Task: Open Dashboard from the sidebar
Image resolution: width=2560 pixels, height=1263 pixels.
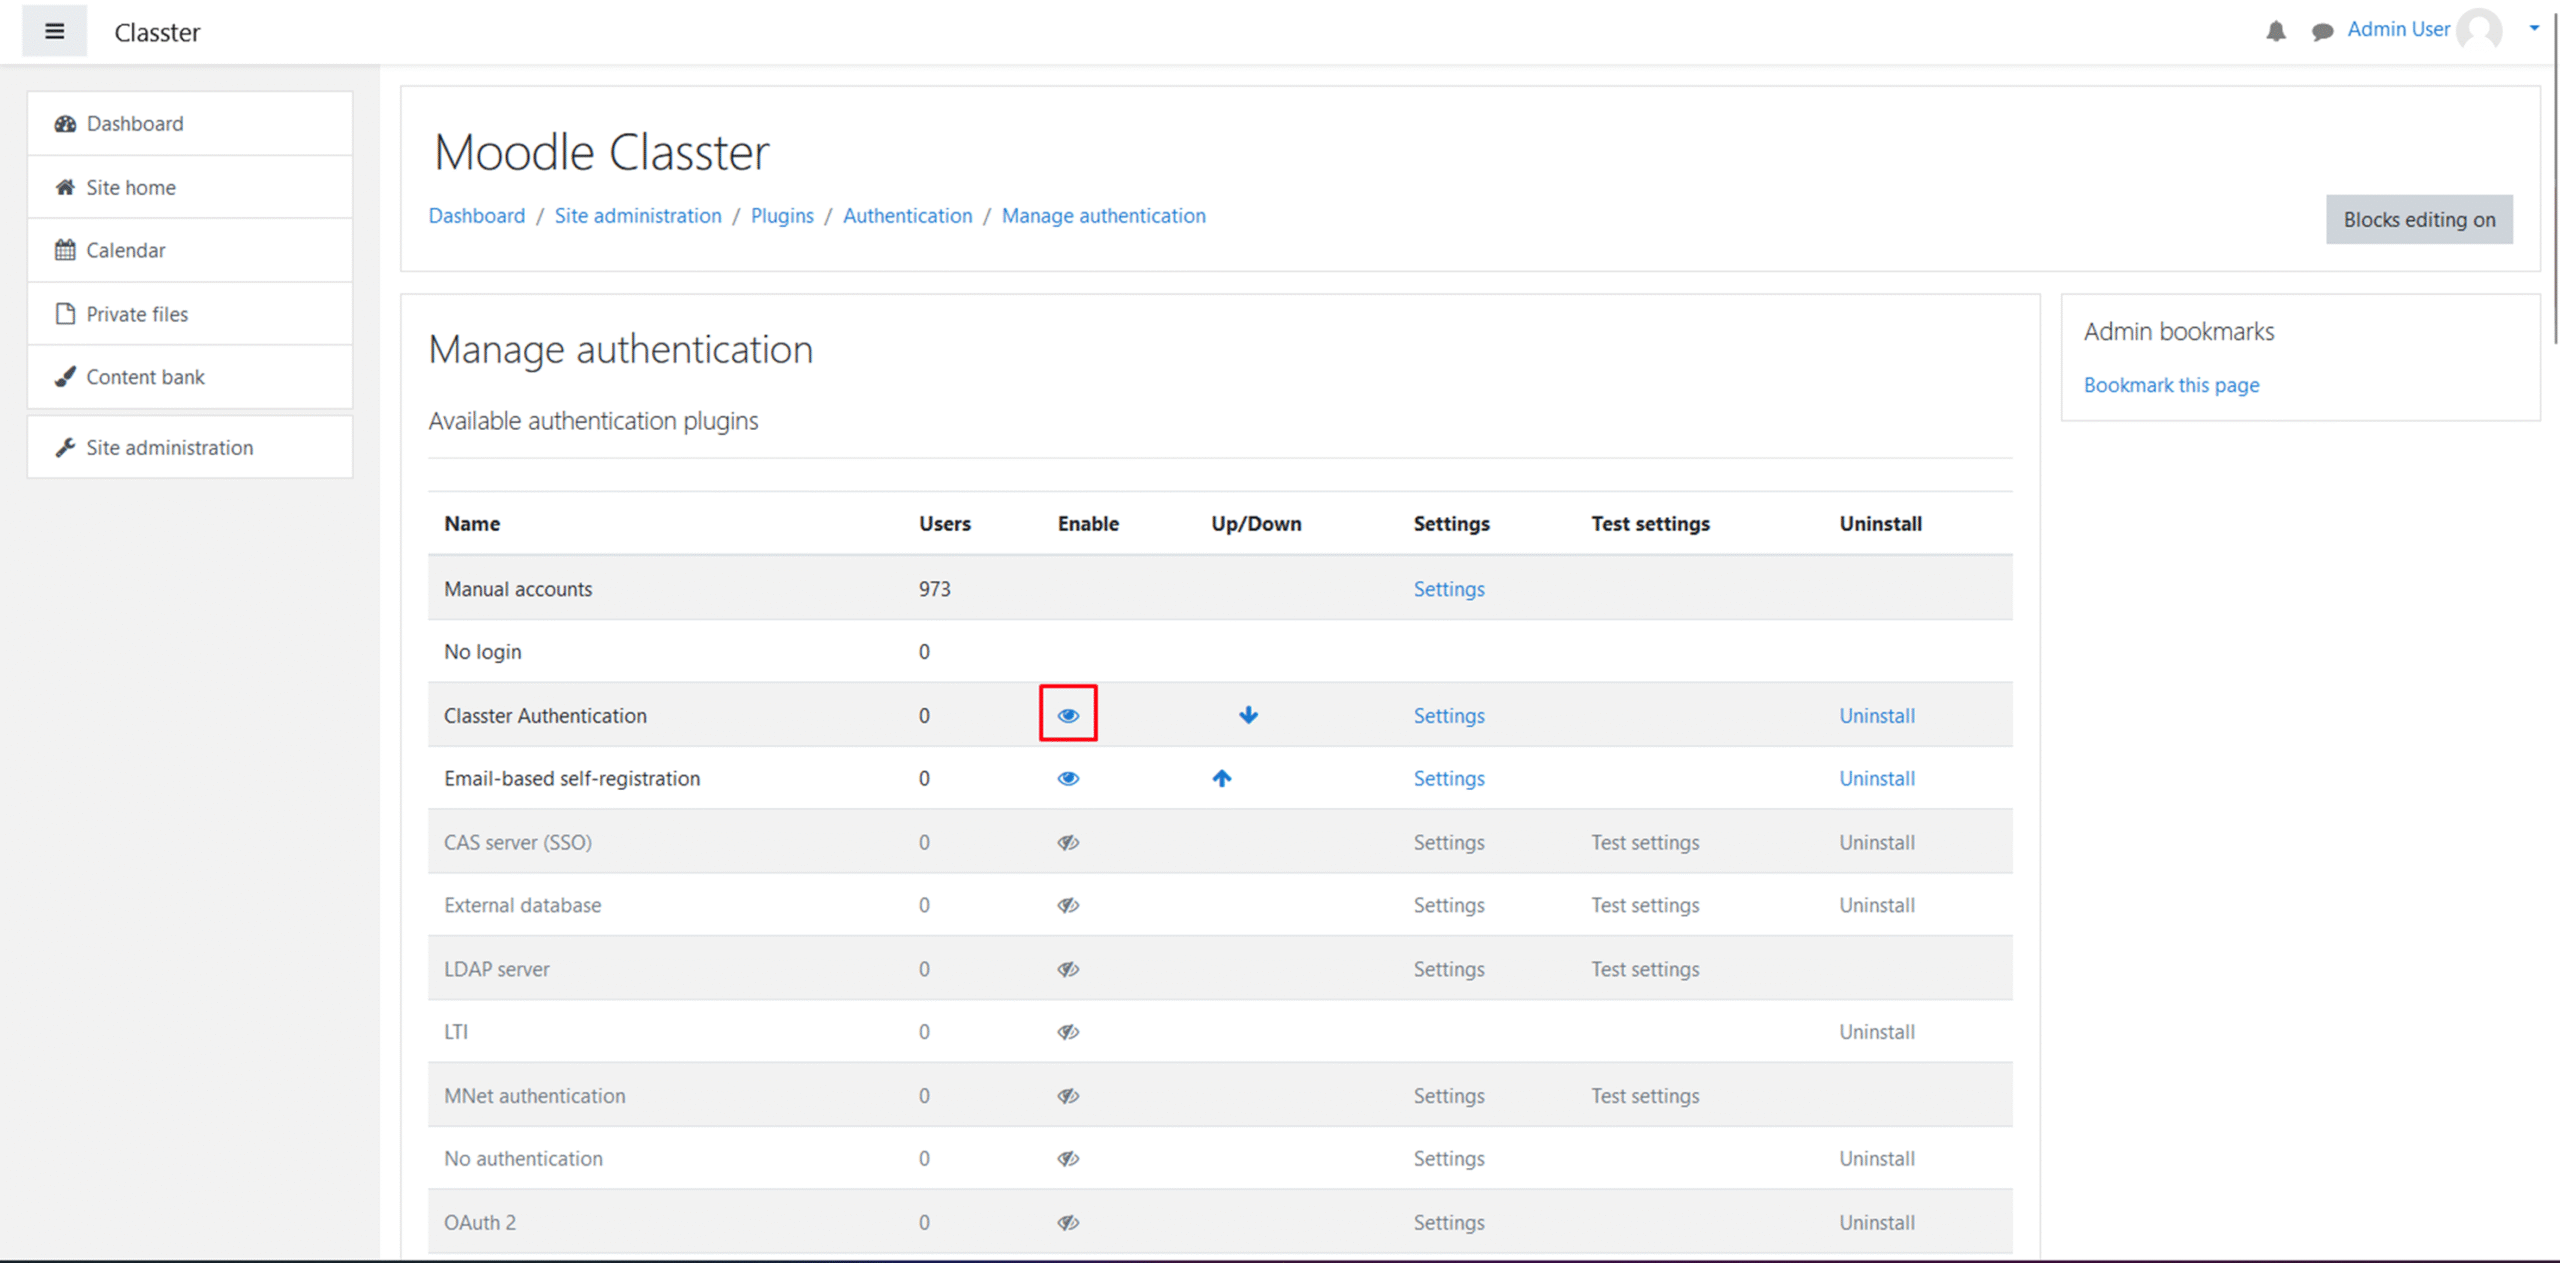Action: click(x=190, y=123)
